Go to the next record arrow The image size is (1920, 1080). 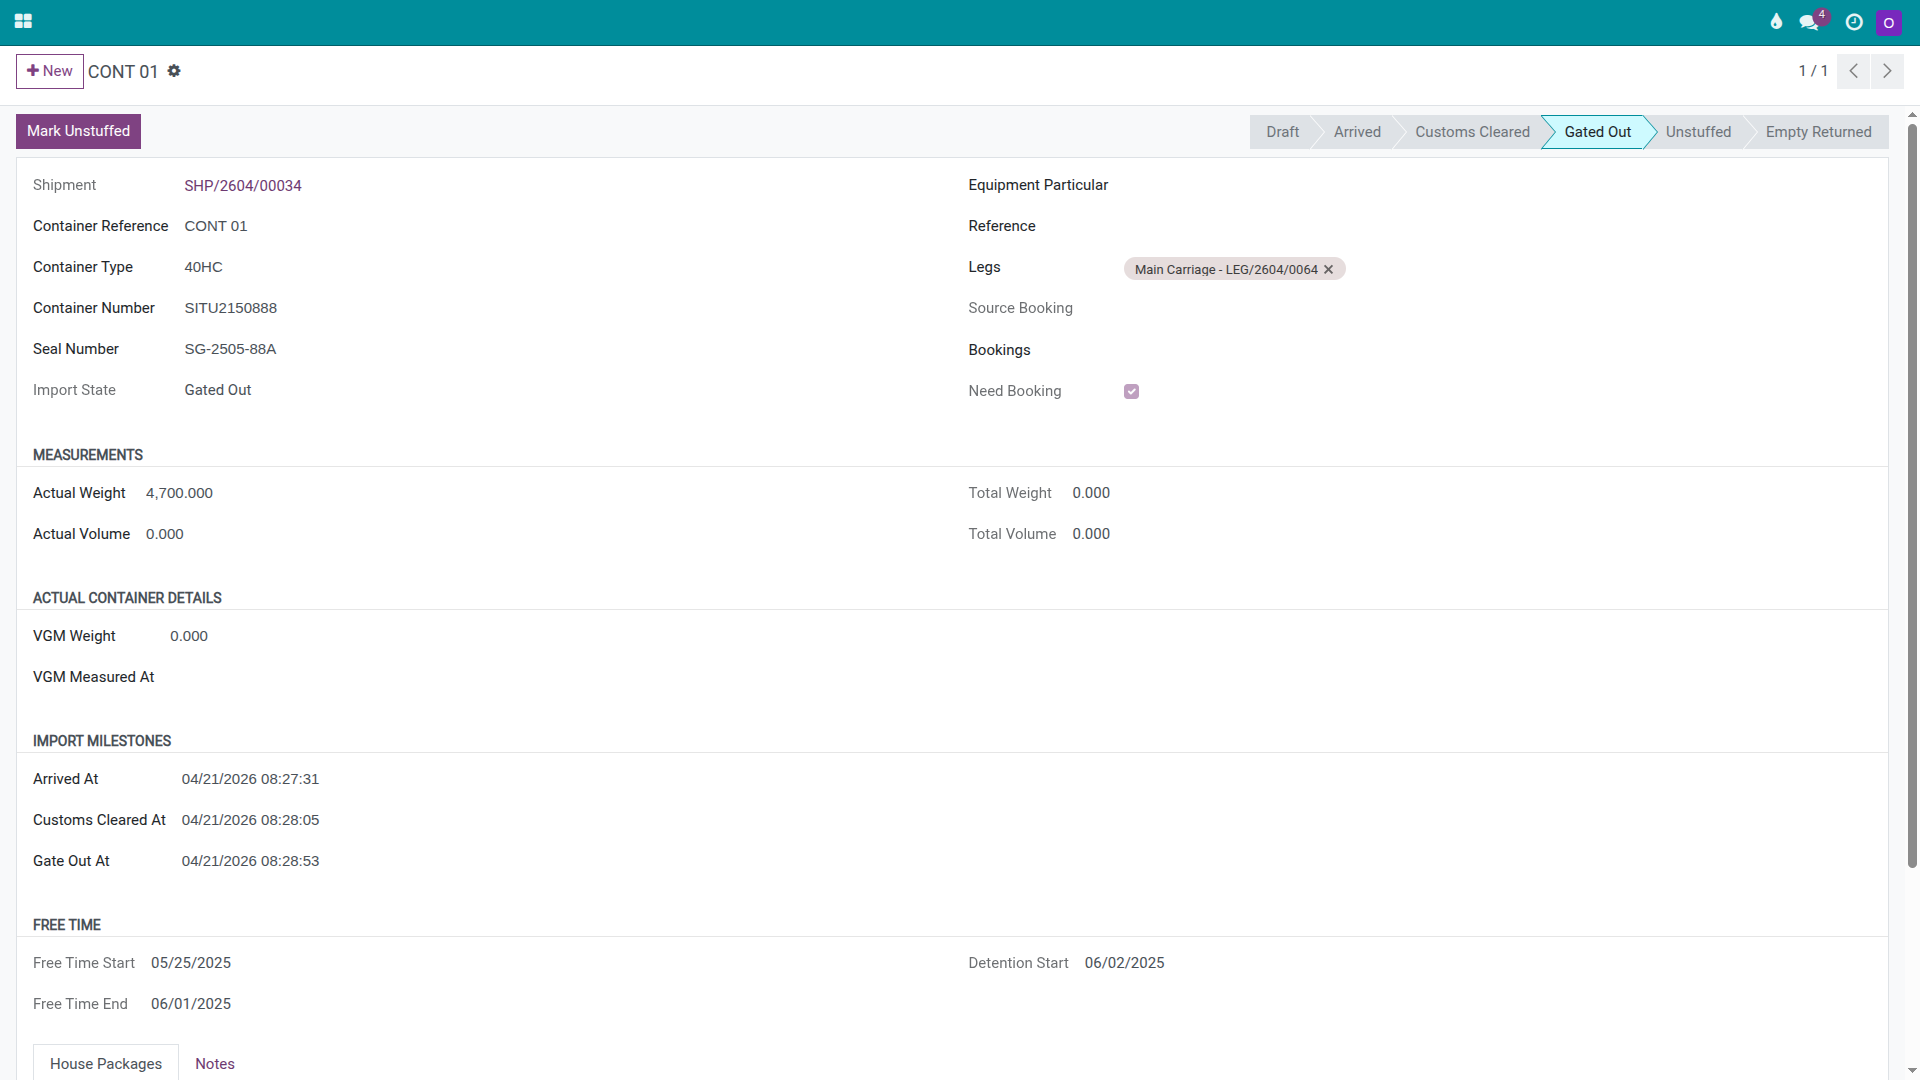point(1887,71)
